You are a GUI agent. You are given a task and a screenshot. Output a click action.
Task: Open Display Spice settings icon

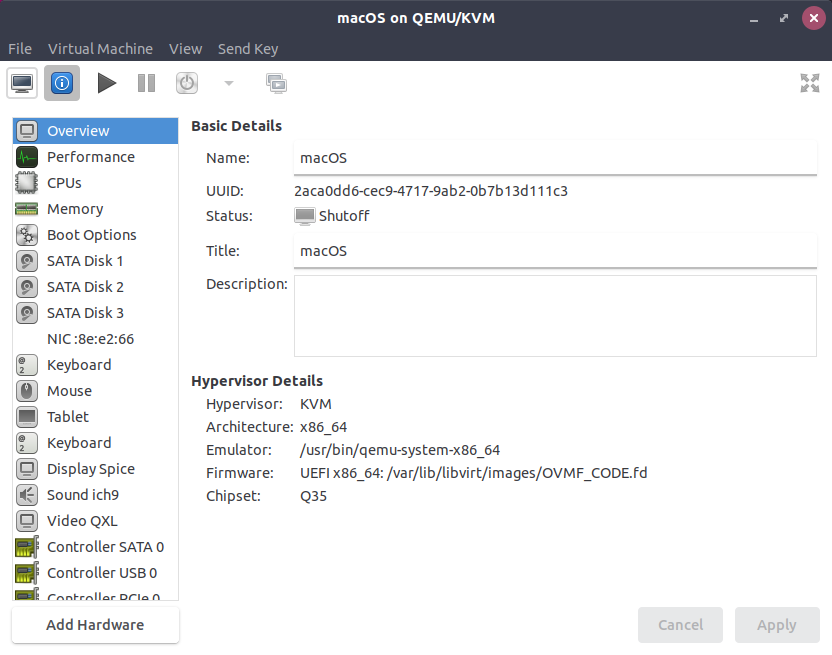coord(27,469)
